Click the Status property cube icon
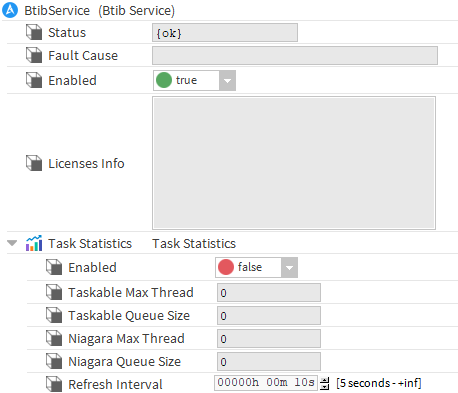 click(34, 32)
